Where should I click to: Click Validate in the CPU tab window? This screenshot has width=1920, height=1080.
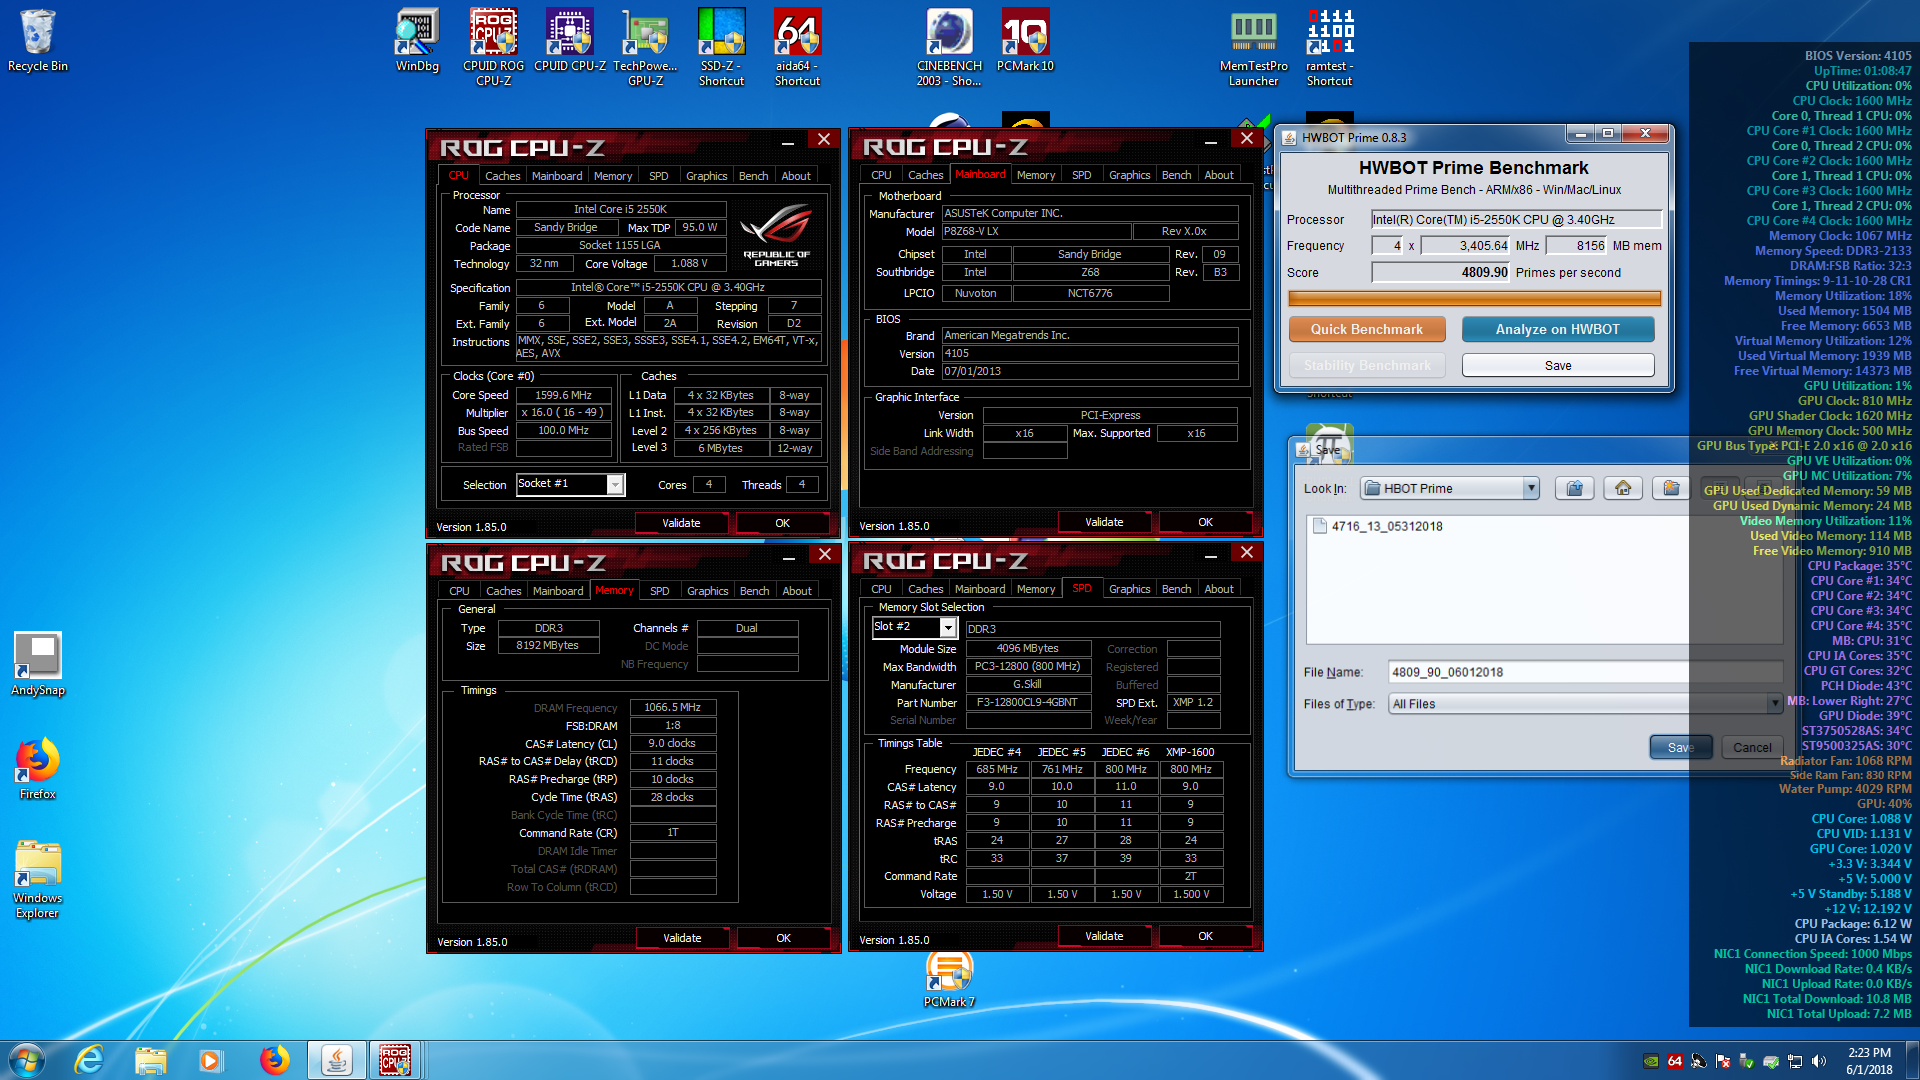[x=681, y=523]
